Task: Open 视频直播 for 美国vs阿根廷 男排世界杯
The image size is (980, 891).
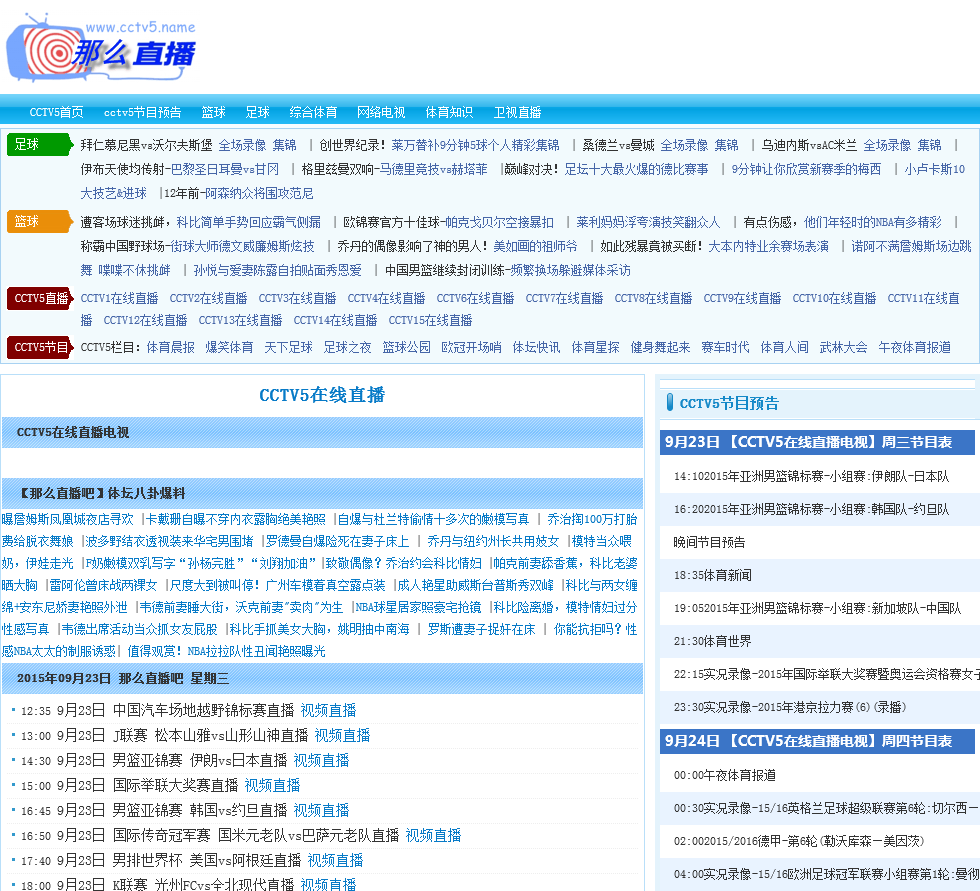Action: (x=335, y=860)
